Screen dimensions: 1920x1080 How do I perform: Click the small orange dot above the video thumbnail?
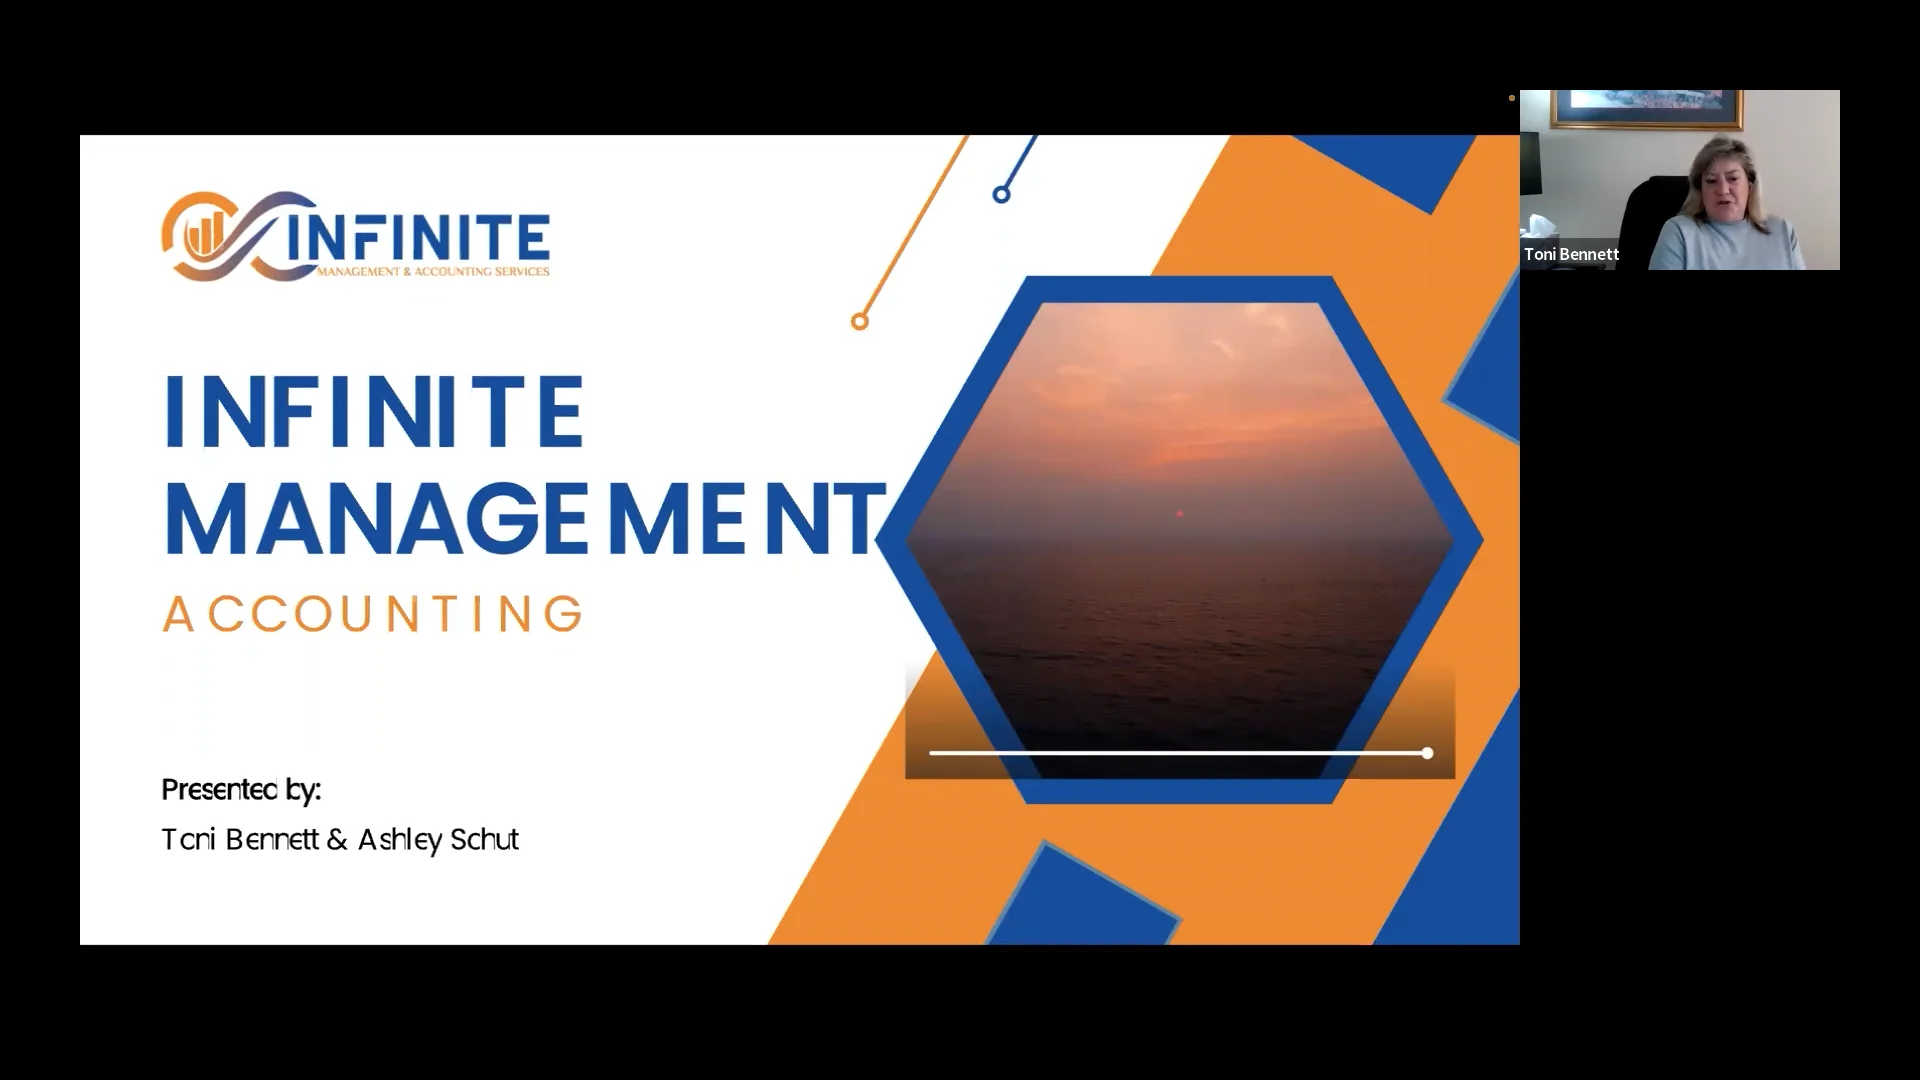point(1510,98)
